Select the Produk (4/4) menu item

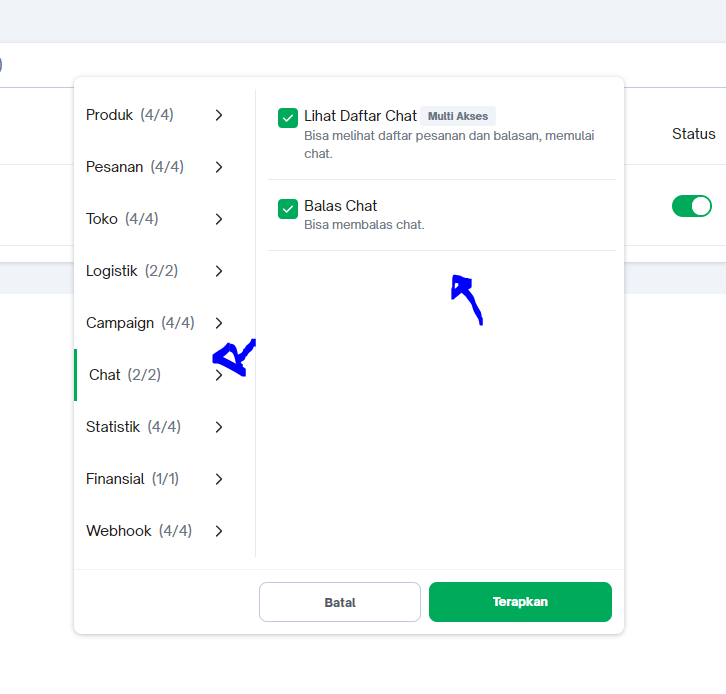tap(130, 115)
